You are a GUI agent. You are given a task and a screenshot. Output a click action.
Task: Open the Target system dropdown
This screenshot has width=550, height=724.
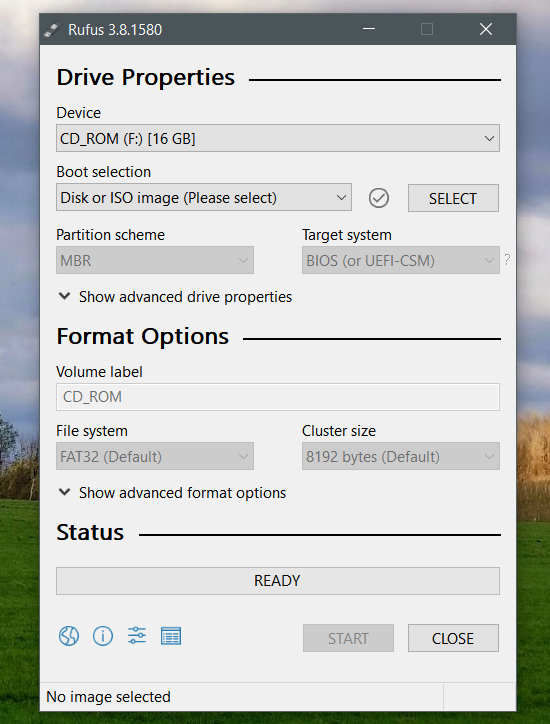click(401, 260)
